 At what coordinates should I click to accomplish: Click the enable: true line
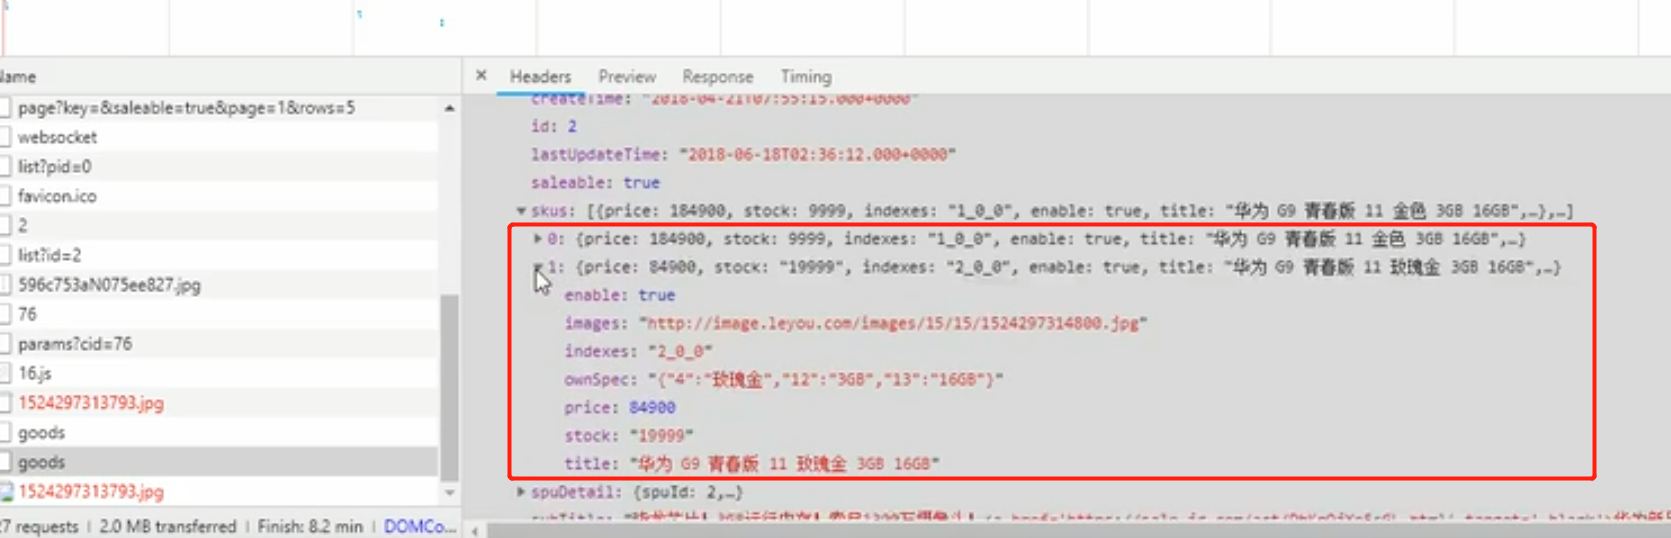coord(620,295)
